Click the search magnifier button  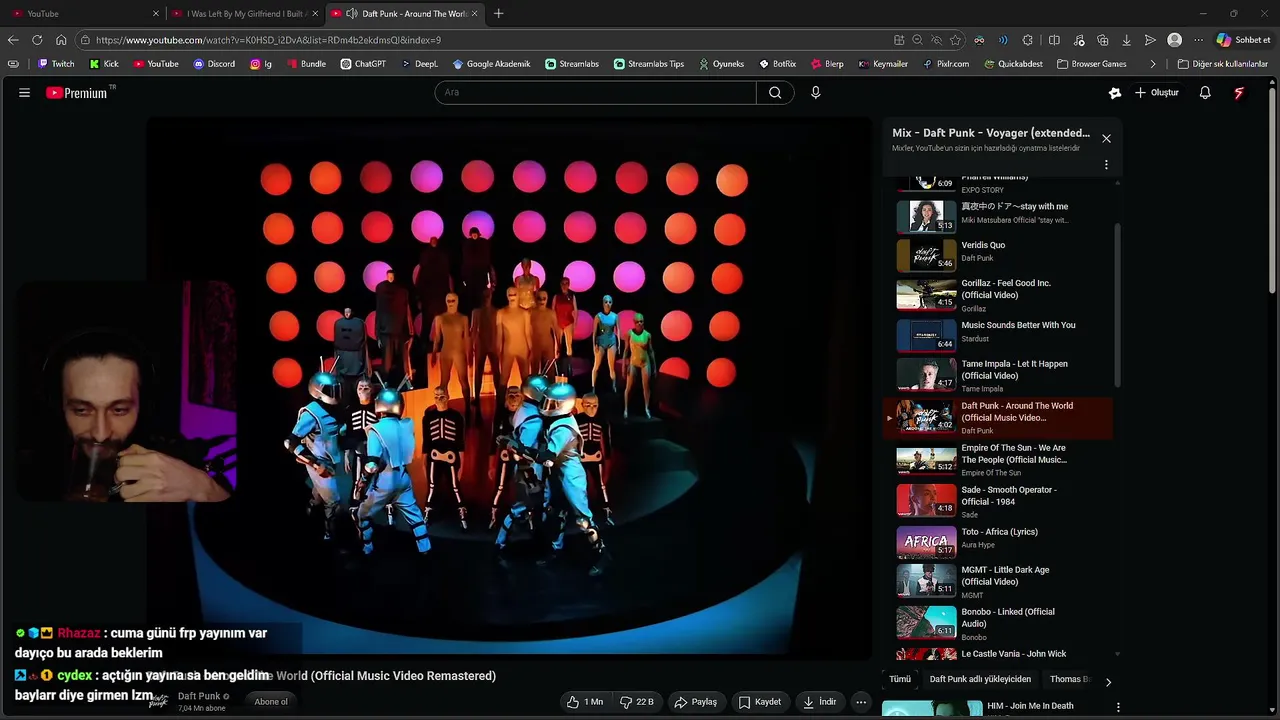coord(775,93)
